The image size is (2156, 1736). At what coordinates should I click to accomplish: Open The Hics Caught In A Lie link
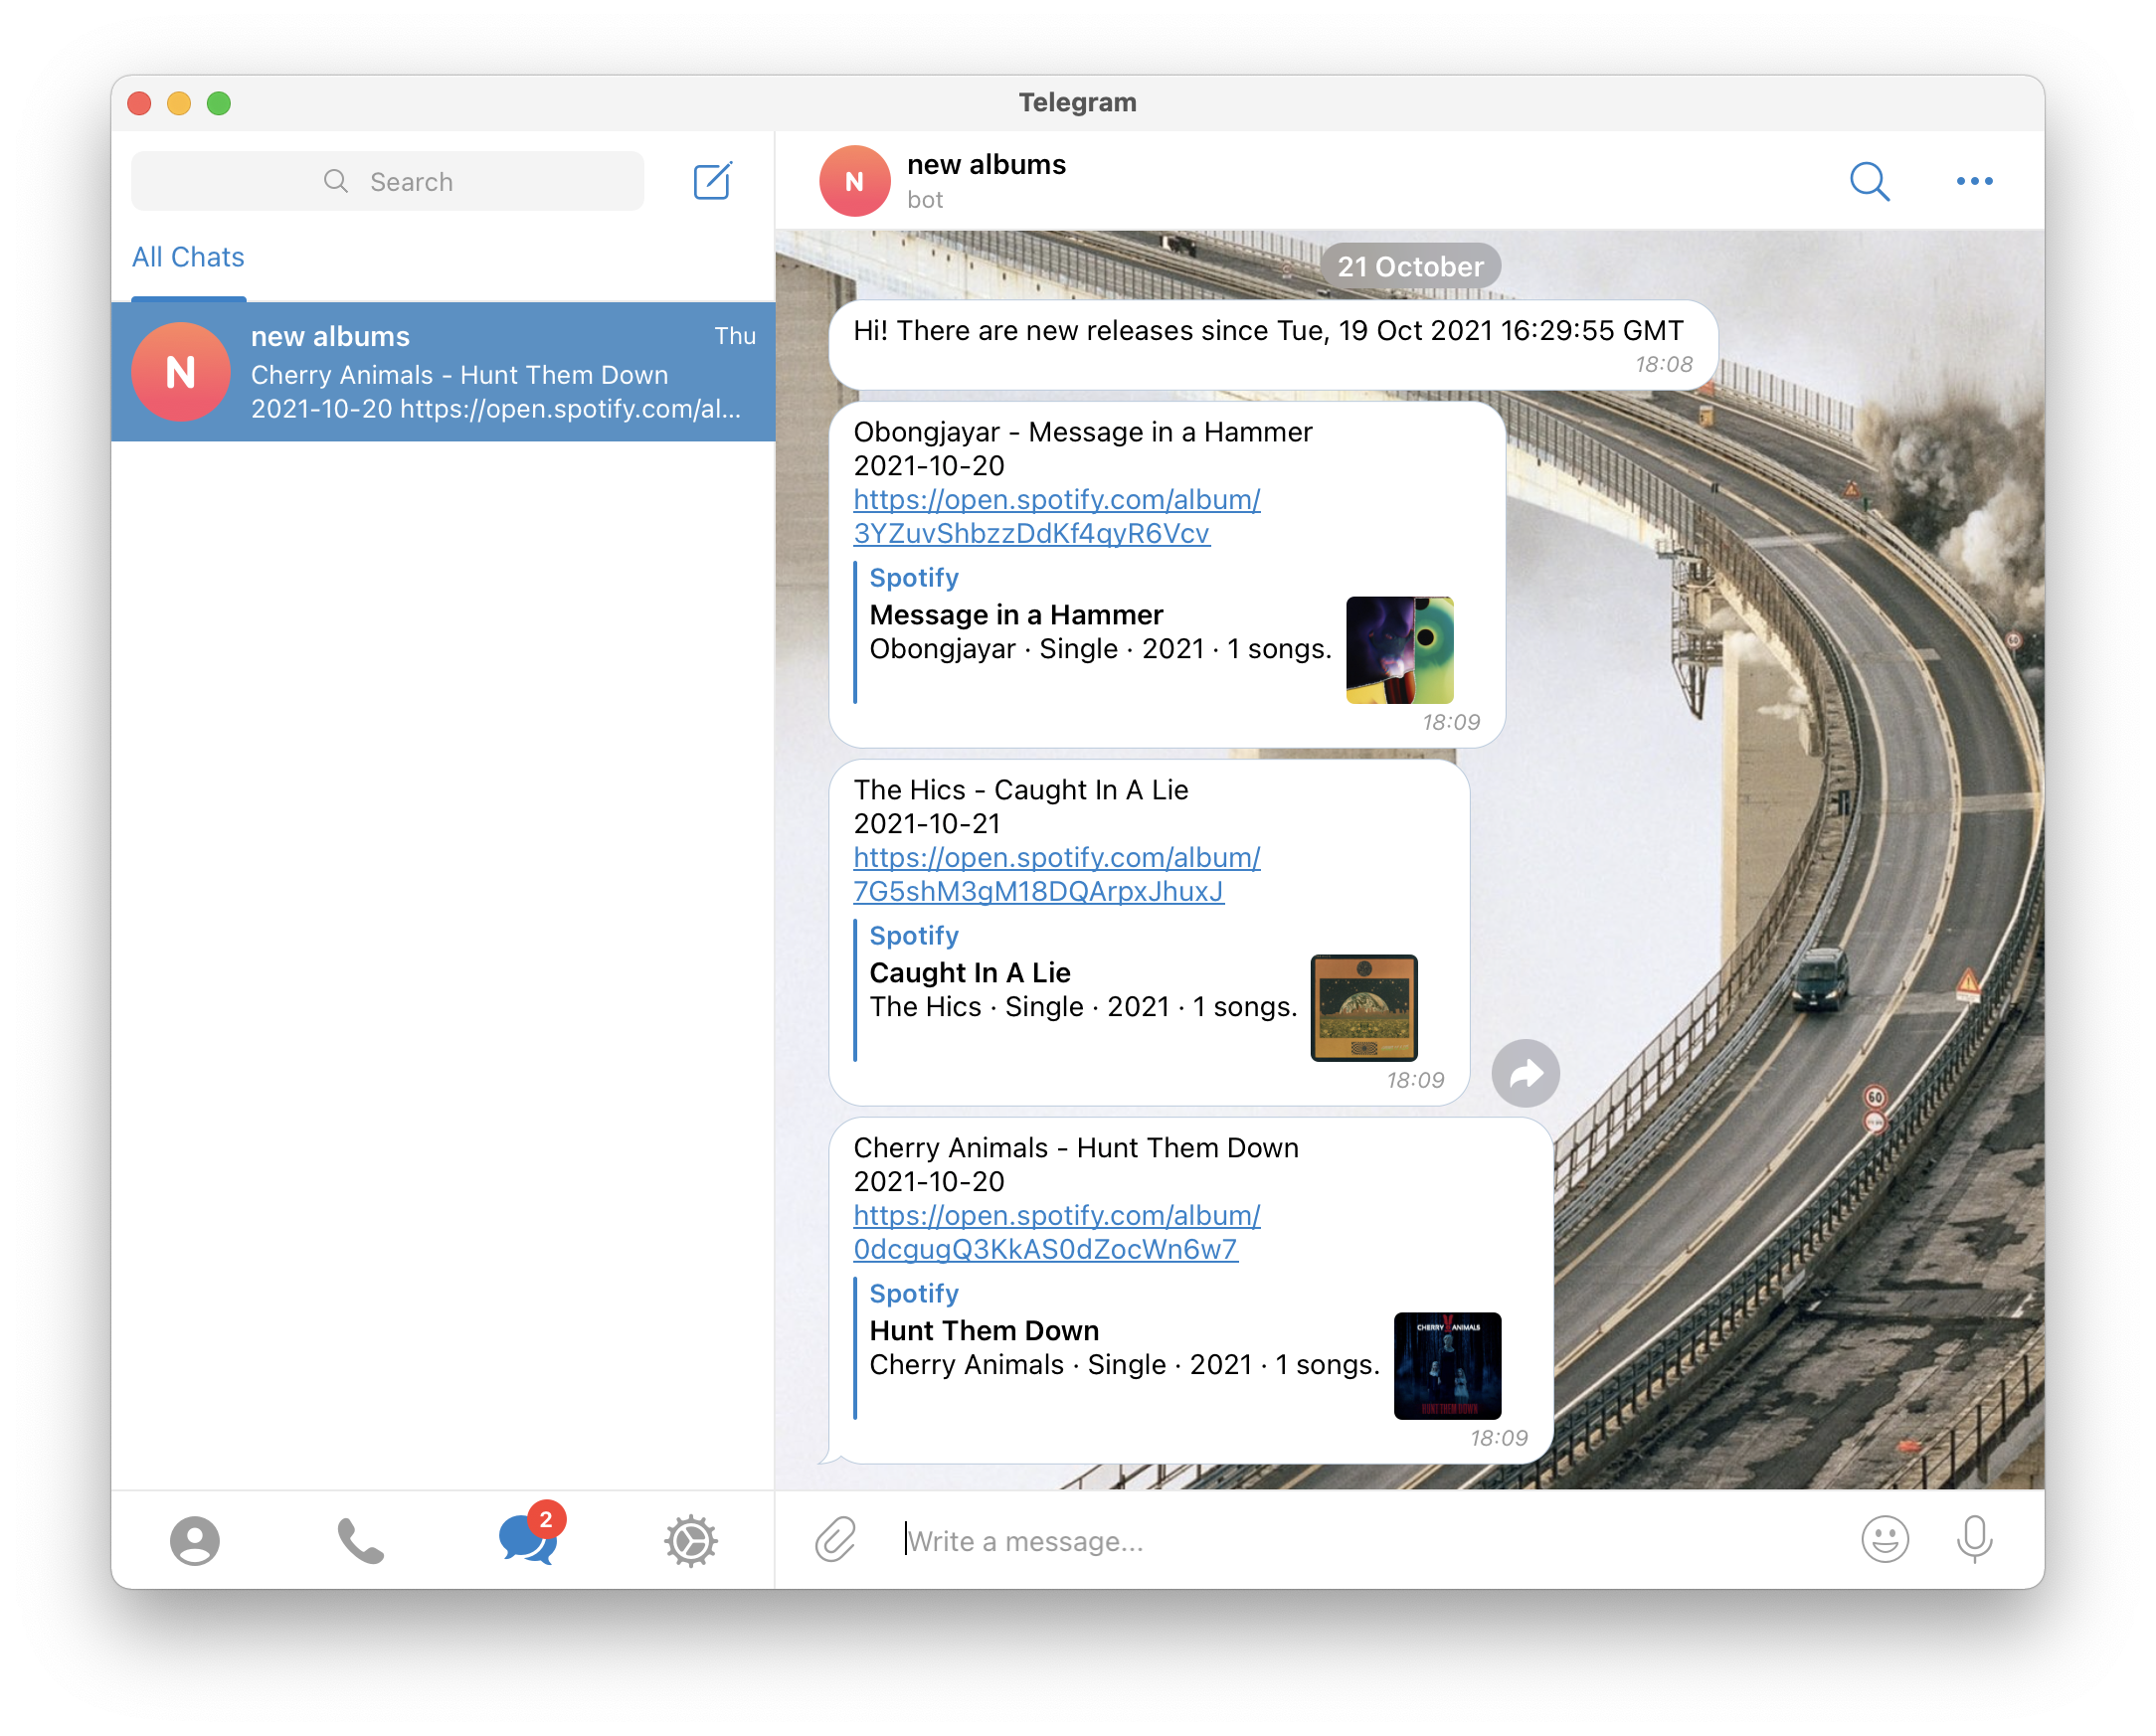click(x=1056, y=874)
